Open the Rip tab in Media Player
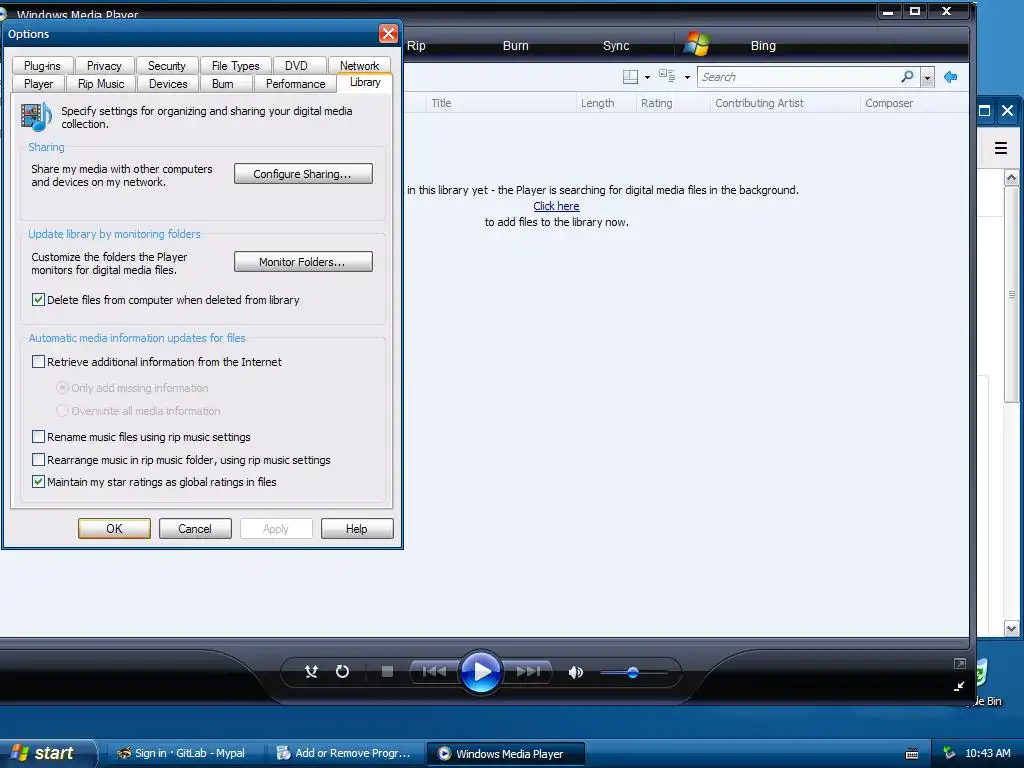 pos(416,46)
